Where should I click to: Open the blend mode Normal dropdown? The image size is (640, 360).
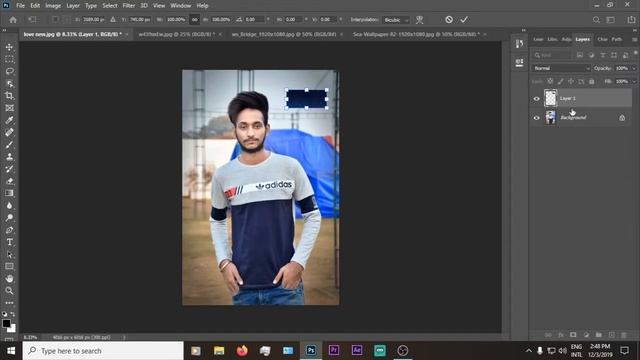[x=561, y=68]
